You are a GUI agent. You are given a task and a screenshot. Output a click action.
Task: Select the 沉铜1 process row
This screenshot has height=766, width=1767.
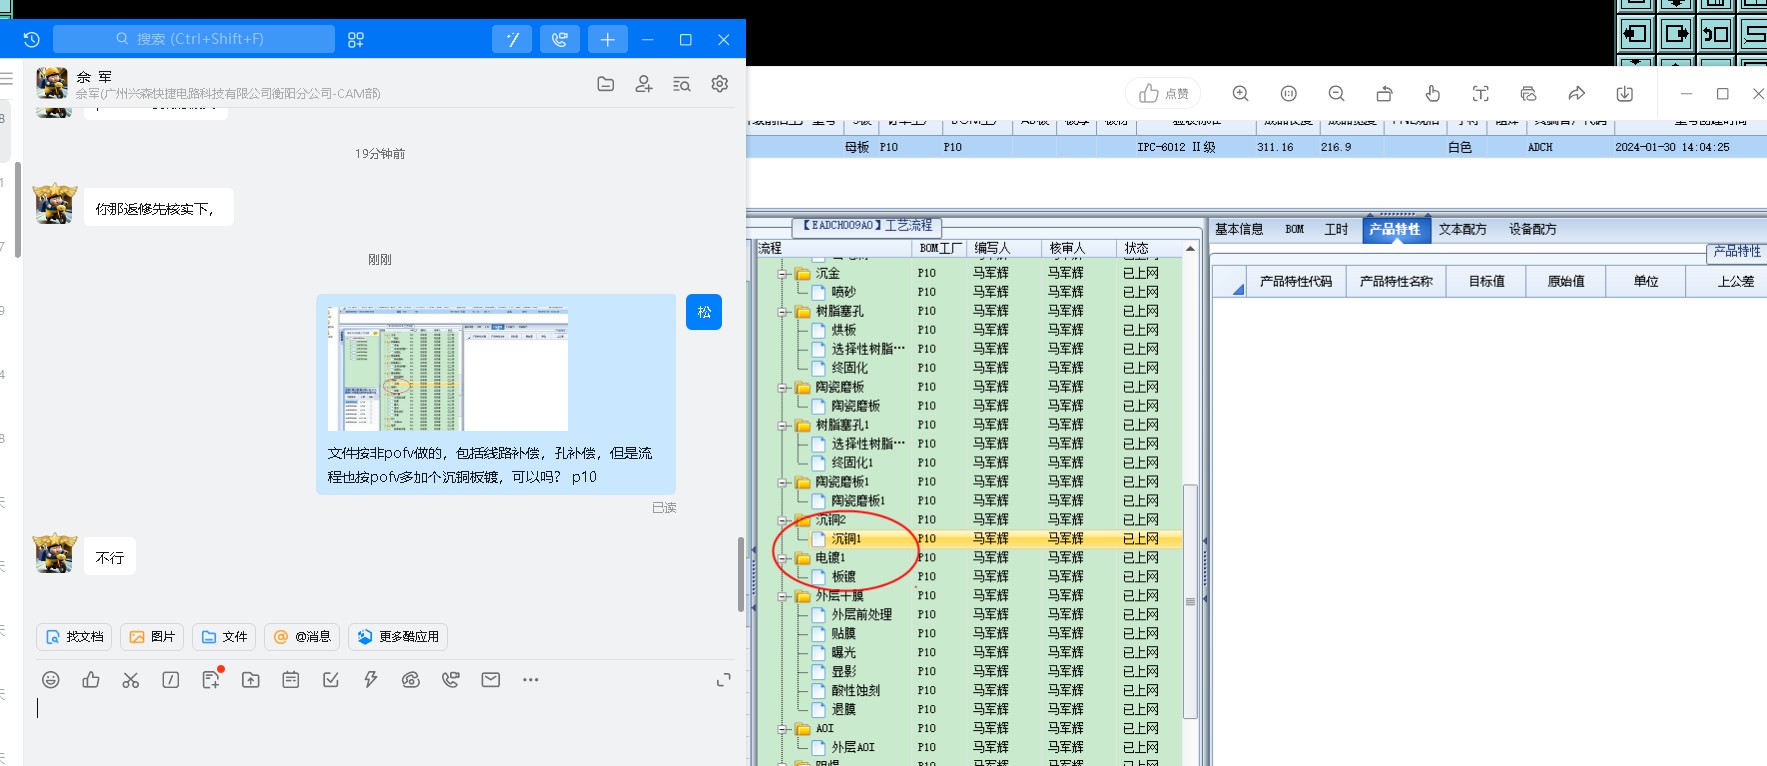970,539
